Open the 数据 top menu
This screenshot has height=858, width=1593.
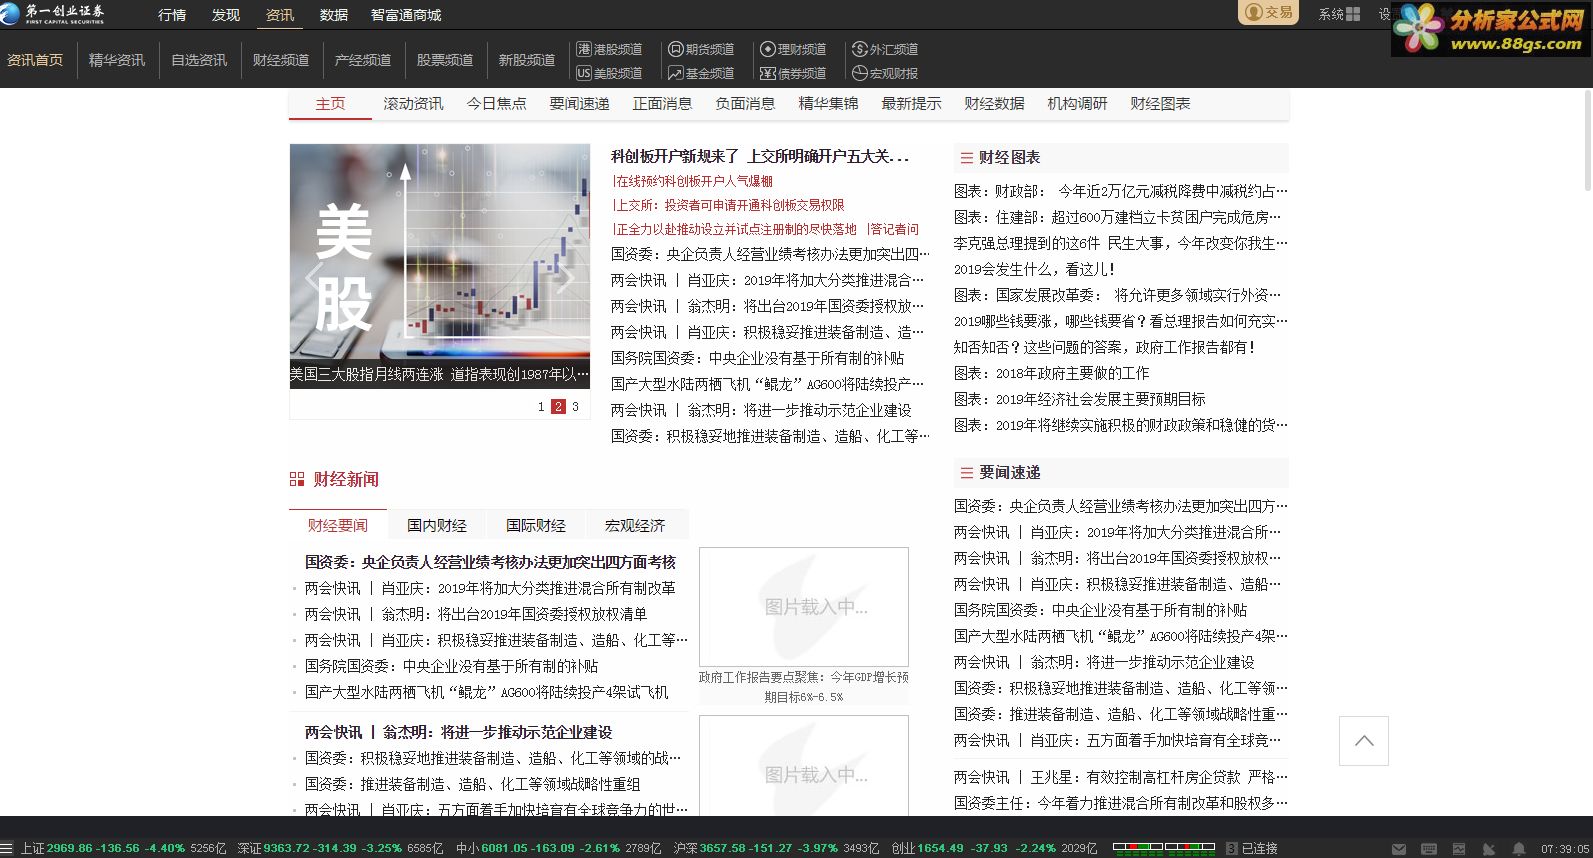coord(334,15)
